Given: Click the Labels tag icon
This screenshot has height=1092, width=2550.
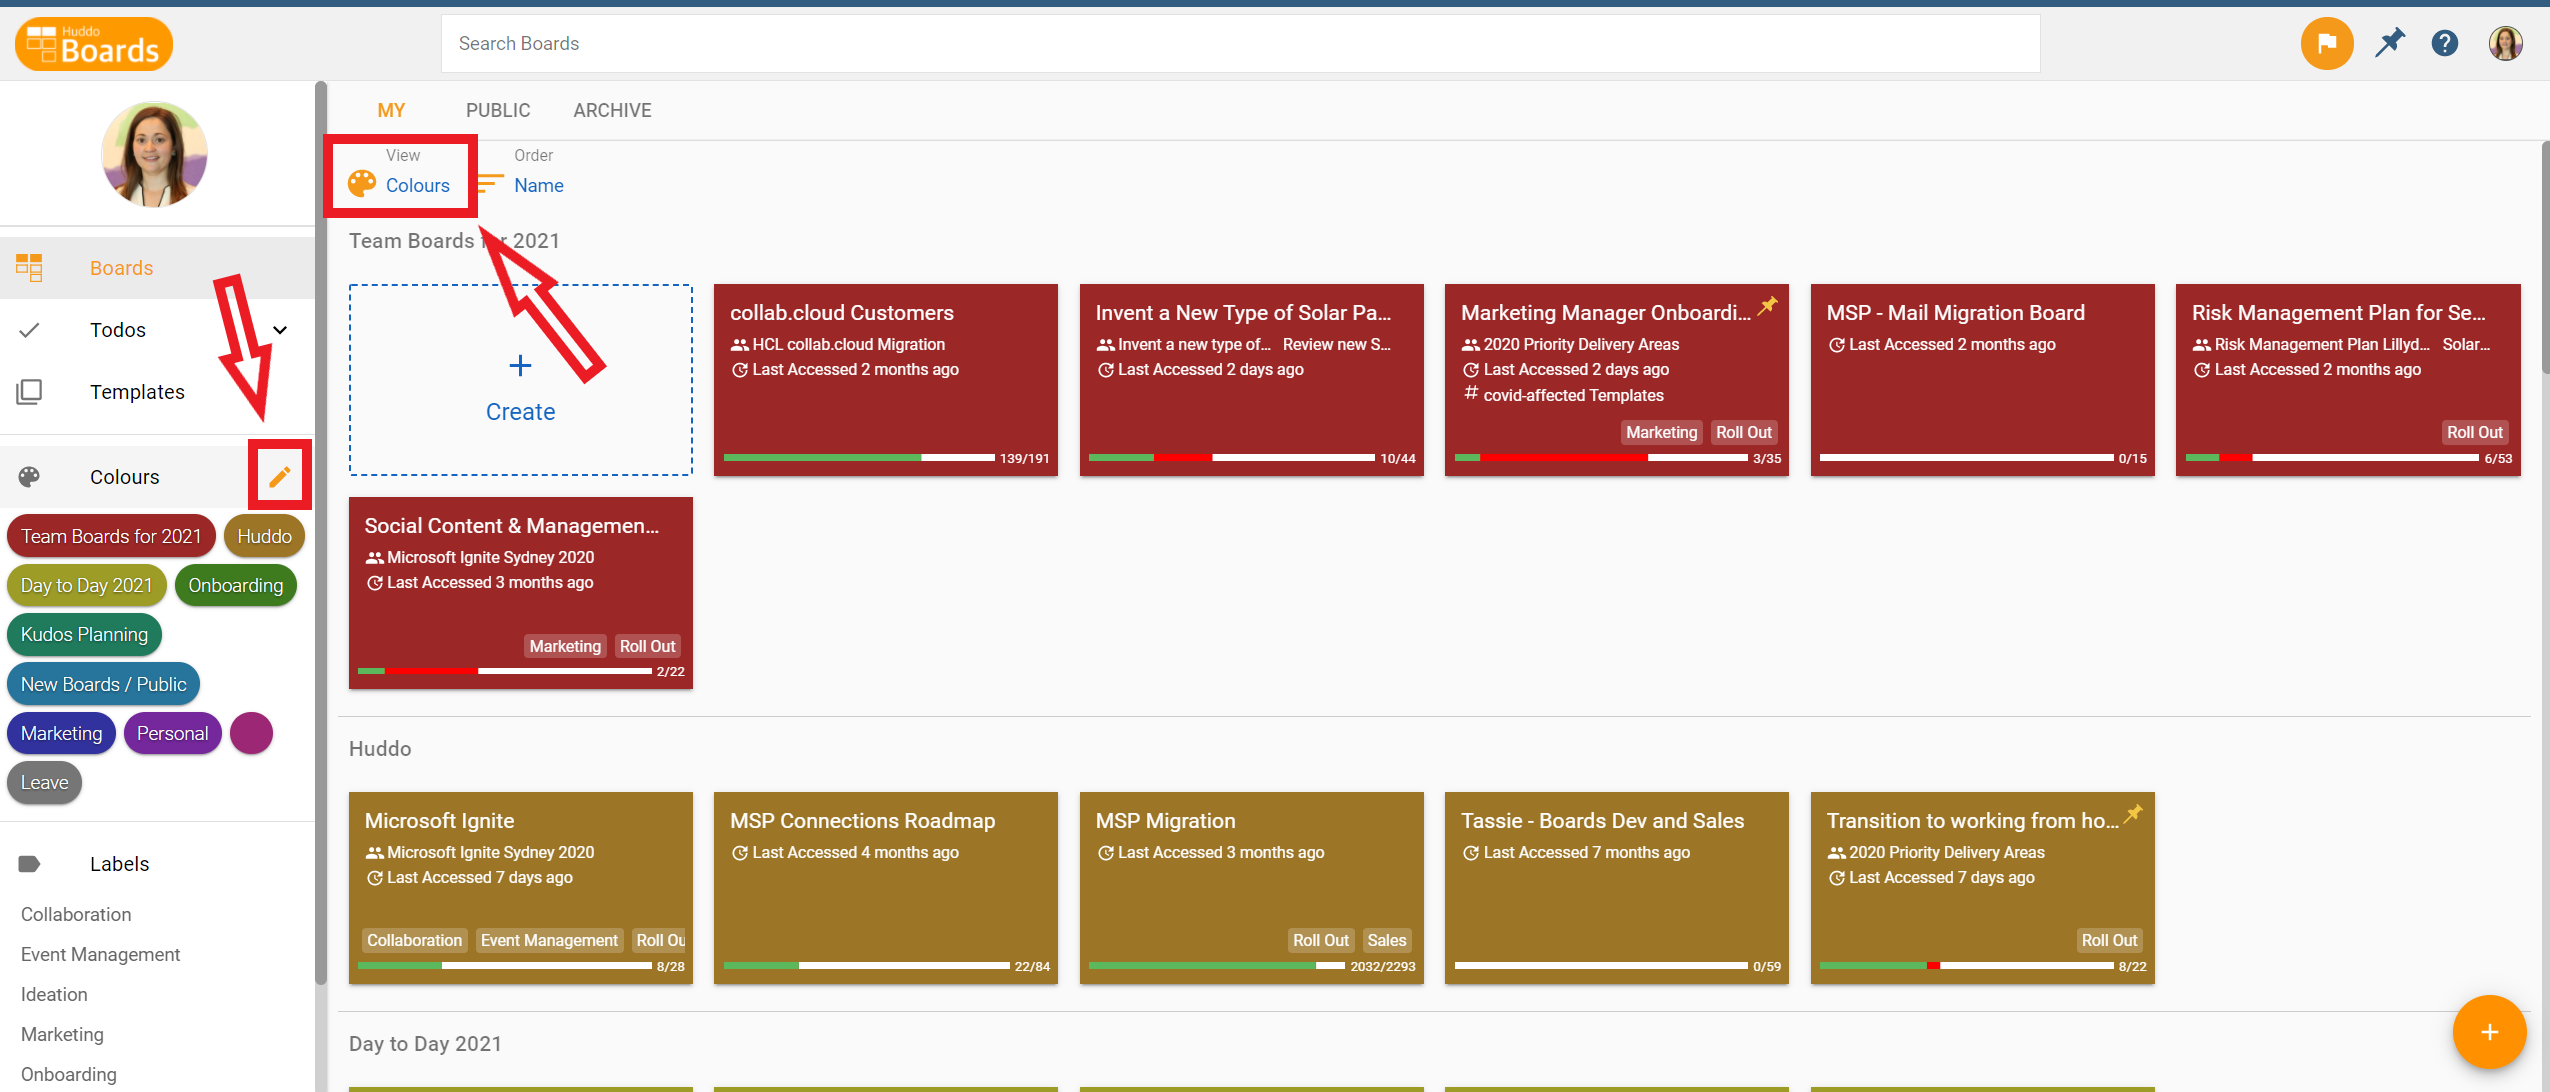Looking at the screenshot, I should (29, 864).
